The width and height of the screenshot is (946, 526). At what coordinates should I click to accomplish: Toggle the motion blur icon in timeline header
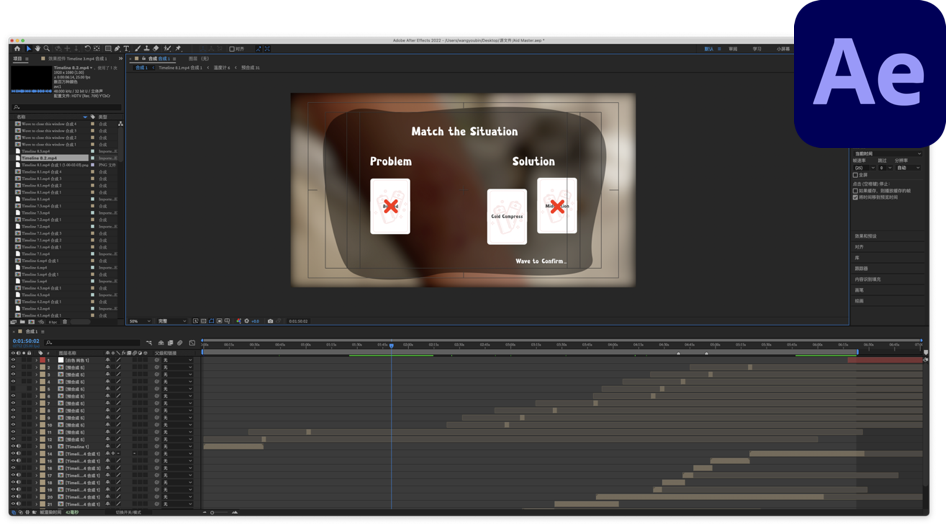coord(180,343)
